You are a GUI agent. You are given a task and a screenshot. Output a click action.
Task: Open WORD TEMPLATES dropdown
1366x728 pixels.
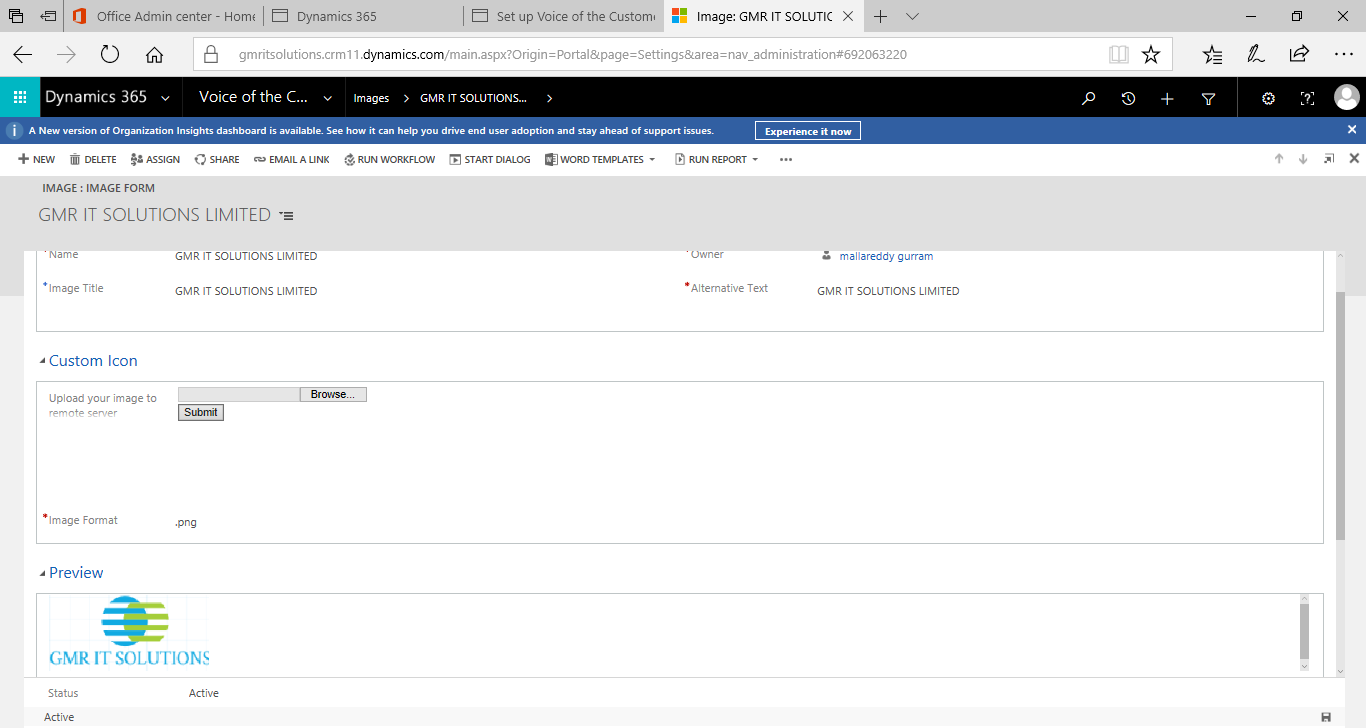[600, 159]
